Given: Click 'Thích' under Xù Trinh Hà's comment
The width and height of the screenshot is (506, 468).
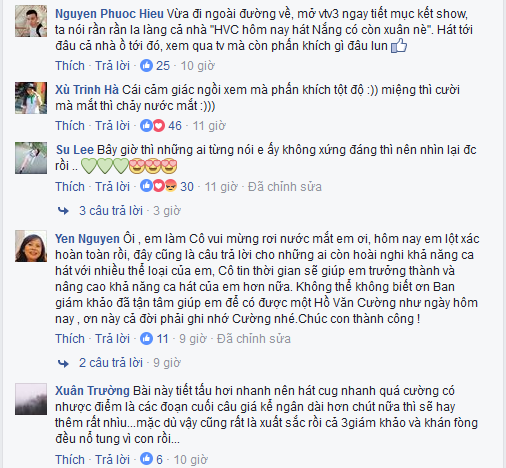Looking at the screenshot, I should point(70,126).
